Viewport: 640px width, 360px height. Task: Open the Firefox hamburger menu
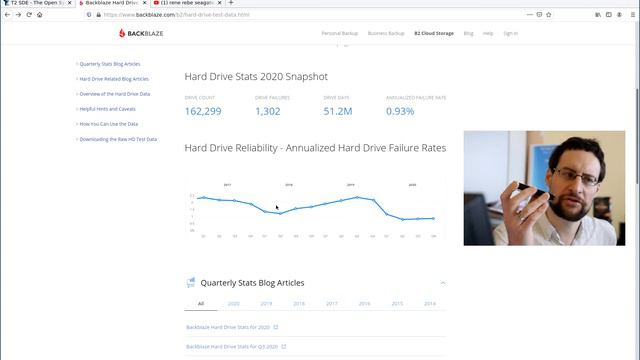point(633,15)
